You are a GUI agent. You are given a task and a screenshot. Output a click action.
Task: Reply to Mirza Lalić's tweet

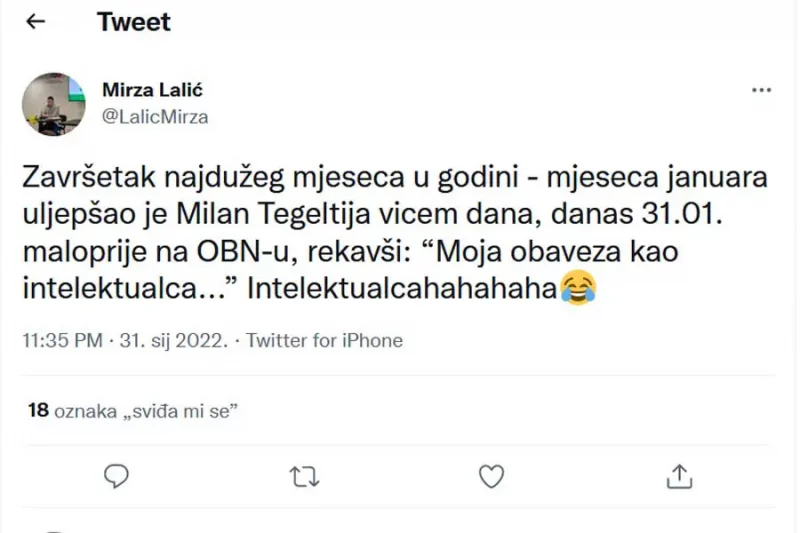(117, 476)
